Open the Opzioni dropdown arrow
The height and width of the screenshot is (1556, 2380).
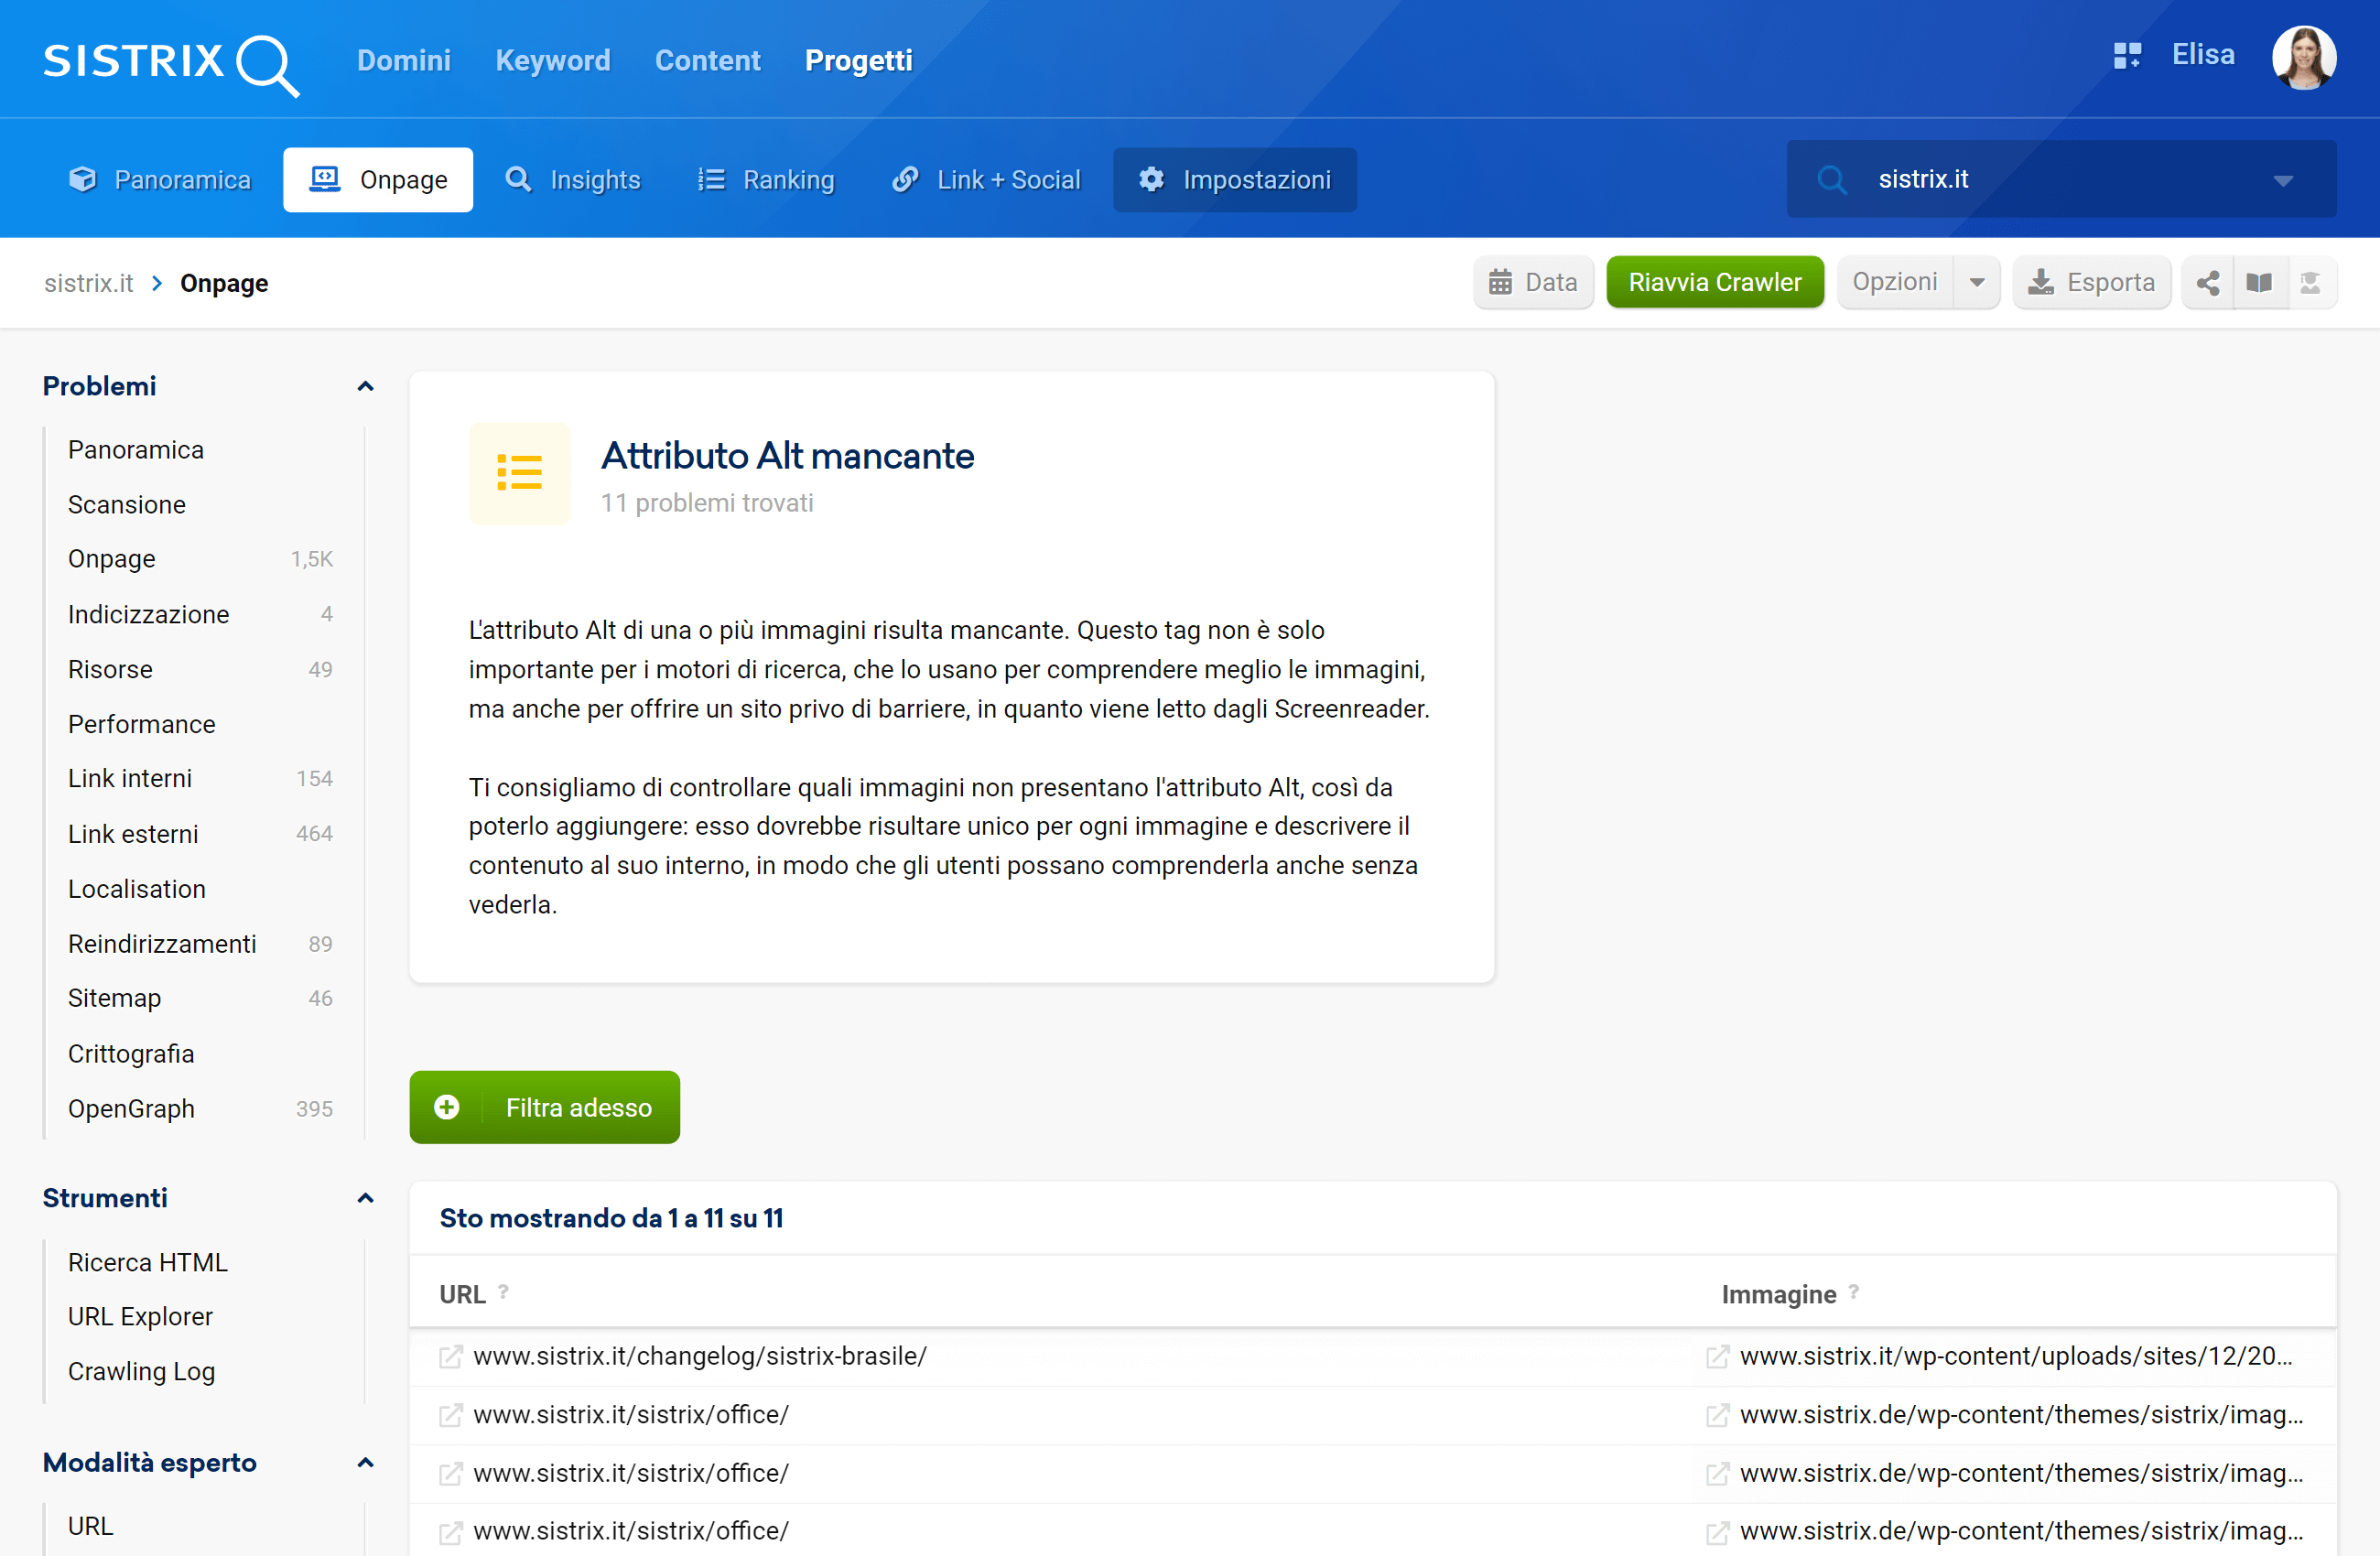1976,283
